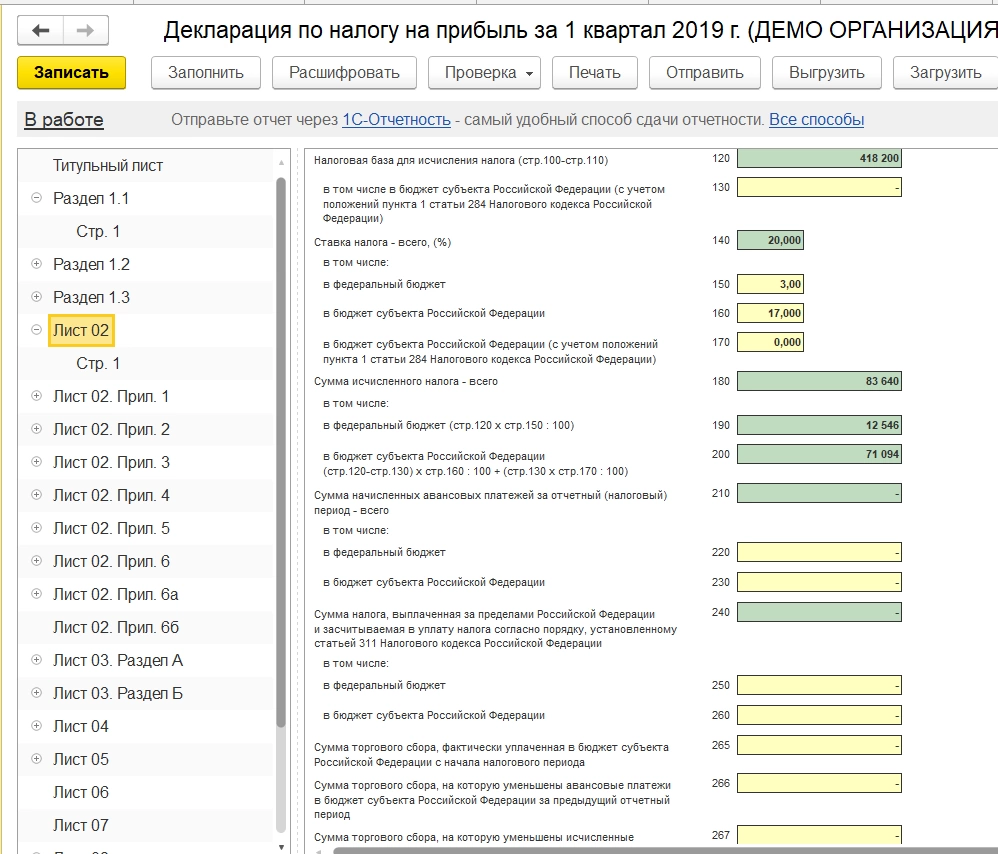Open the Проверка dropdown menu

[484, 73]
